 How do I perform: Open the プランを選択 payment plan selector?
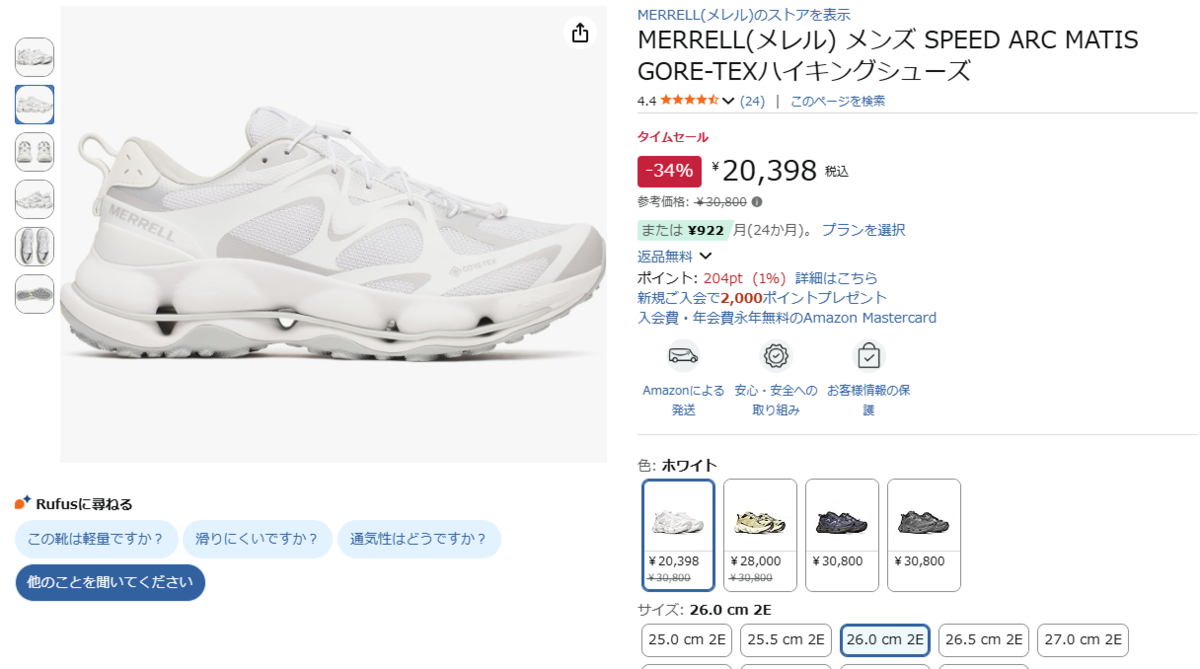(863, 230)
